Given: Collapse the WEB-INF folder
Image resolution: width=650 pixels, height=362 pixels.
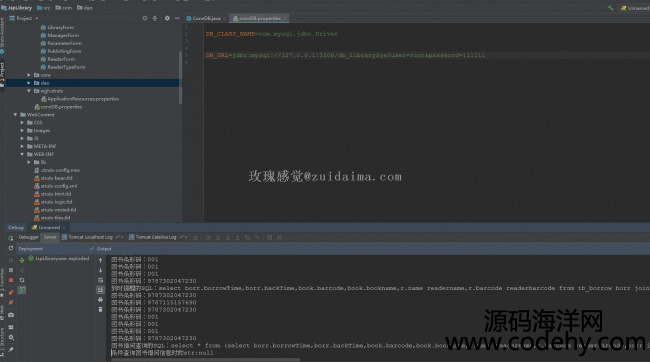Looking at the screenshot, I should [x=22, y=154].
